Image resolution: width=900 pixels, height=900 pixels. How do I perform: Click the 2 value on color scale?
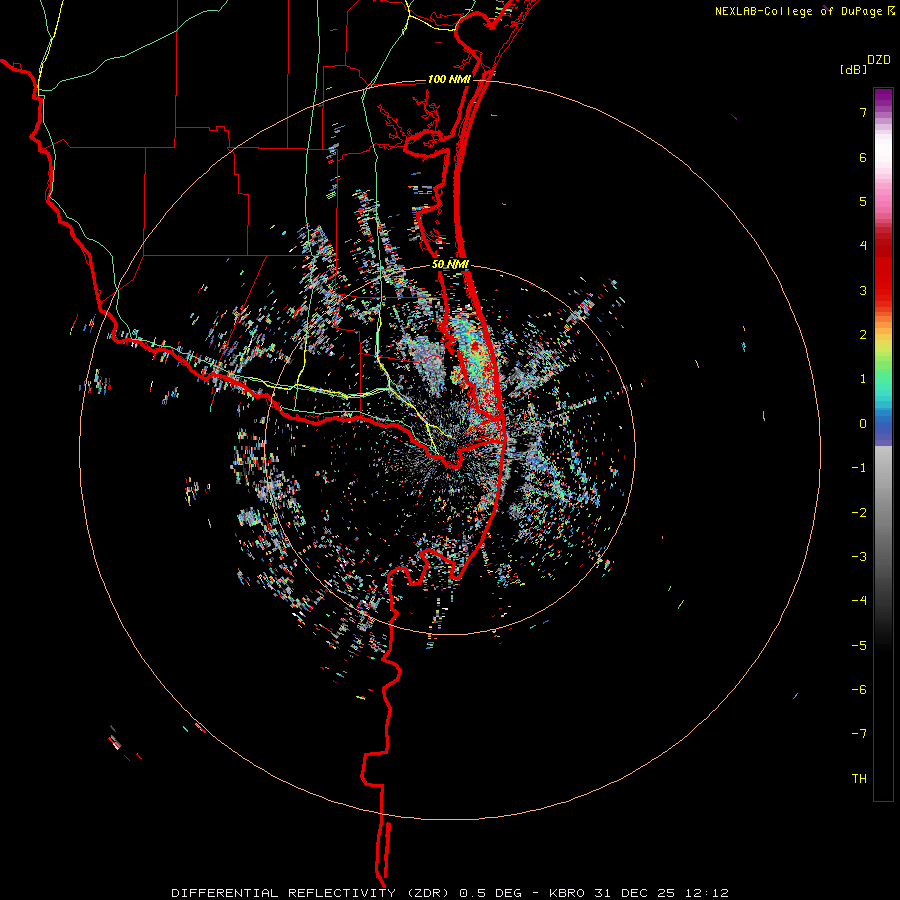tap(862, 335)
